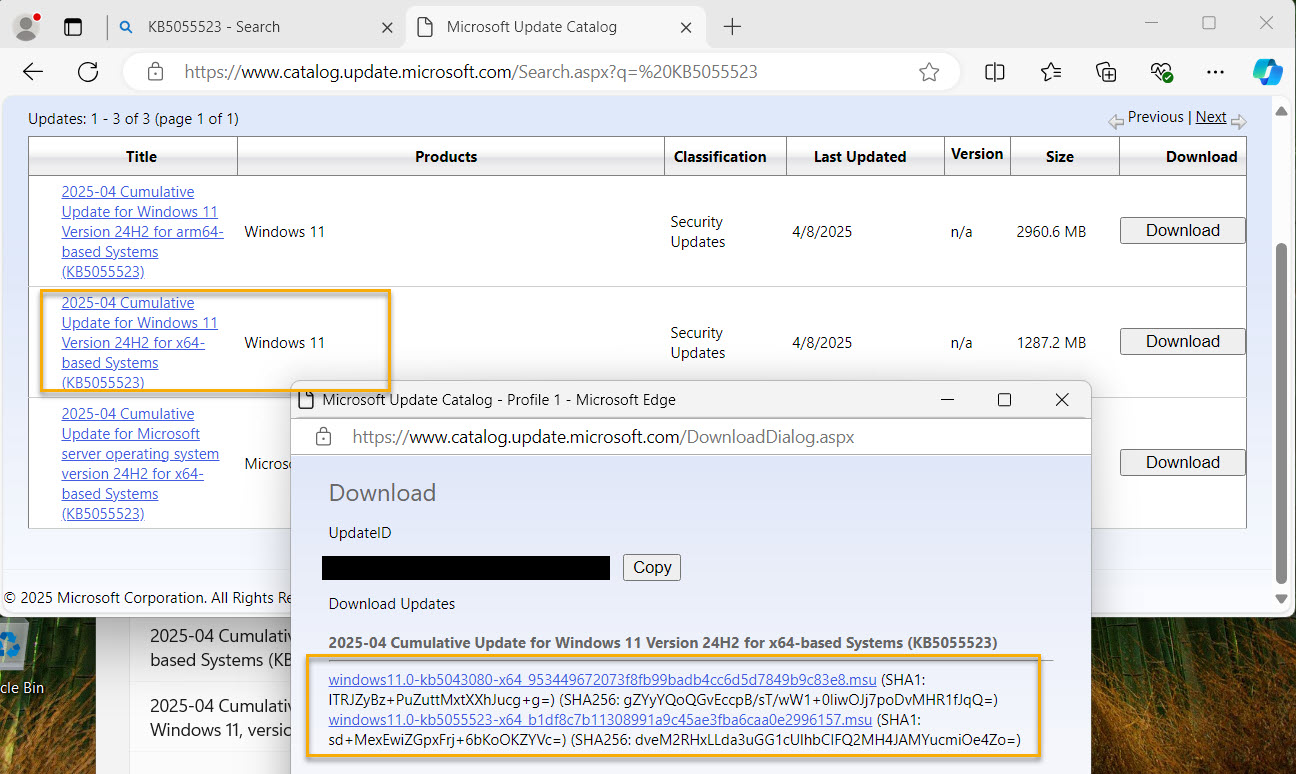Select the 2960.6 MB size cell

[x=1050, y=232]
